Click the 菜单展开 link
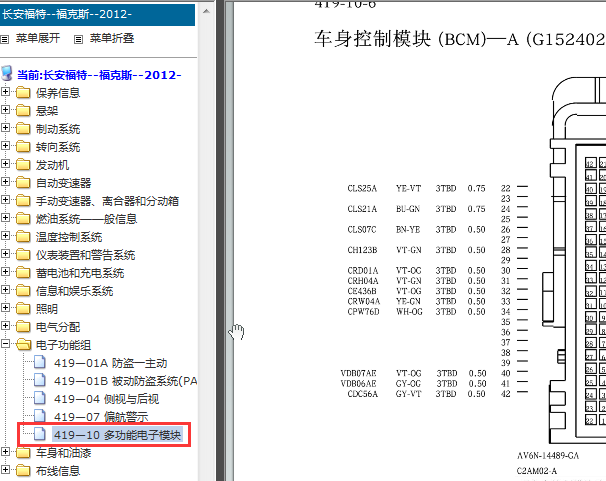This screenshot has width=606, height=481. [38, 38]
